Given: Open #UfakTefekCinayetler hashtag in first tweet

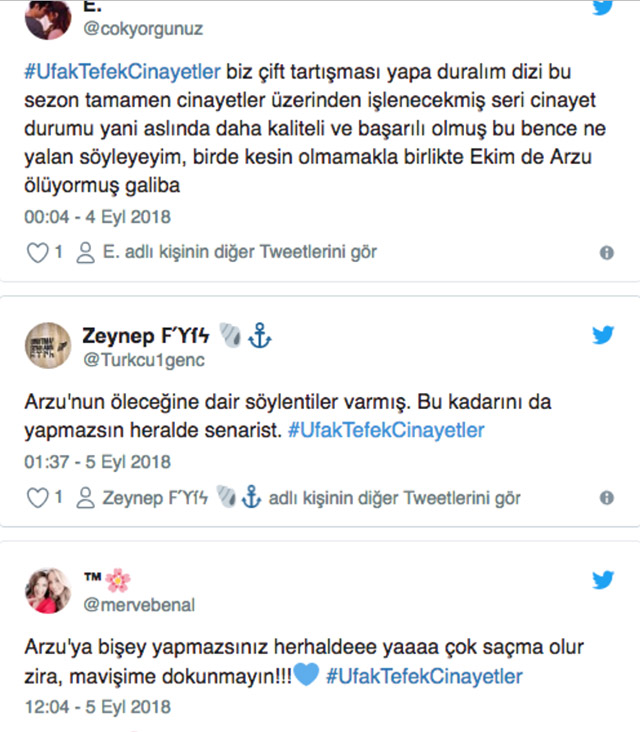Looking at the screenshot, I should 122,72.
